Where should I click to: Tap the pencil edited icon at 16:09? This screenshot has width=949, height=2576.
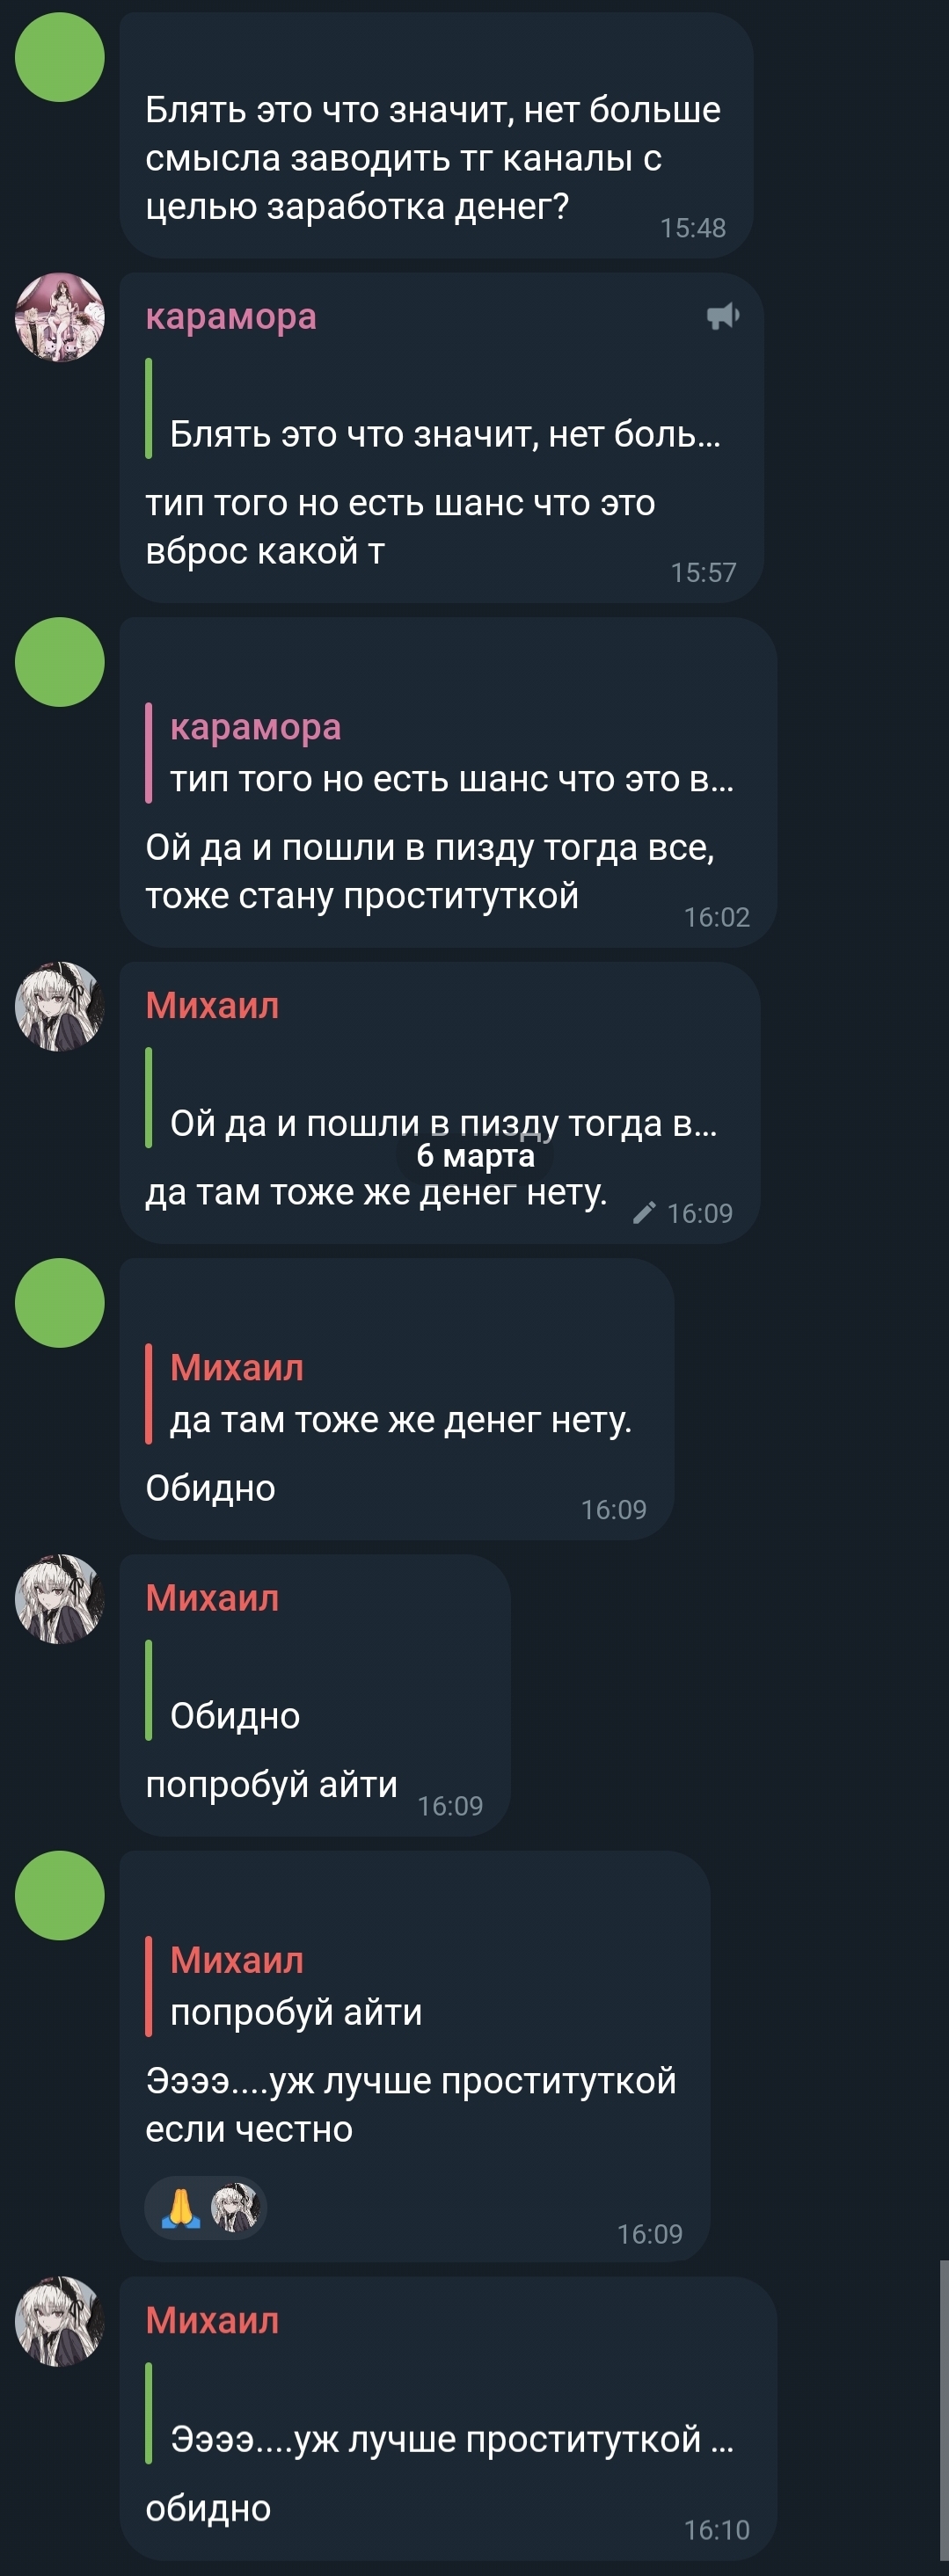[645, 1212]
